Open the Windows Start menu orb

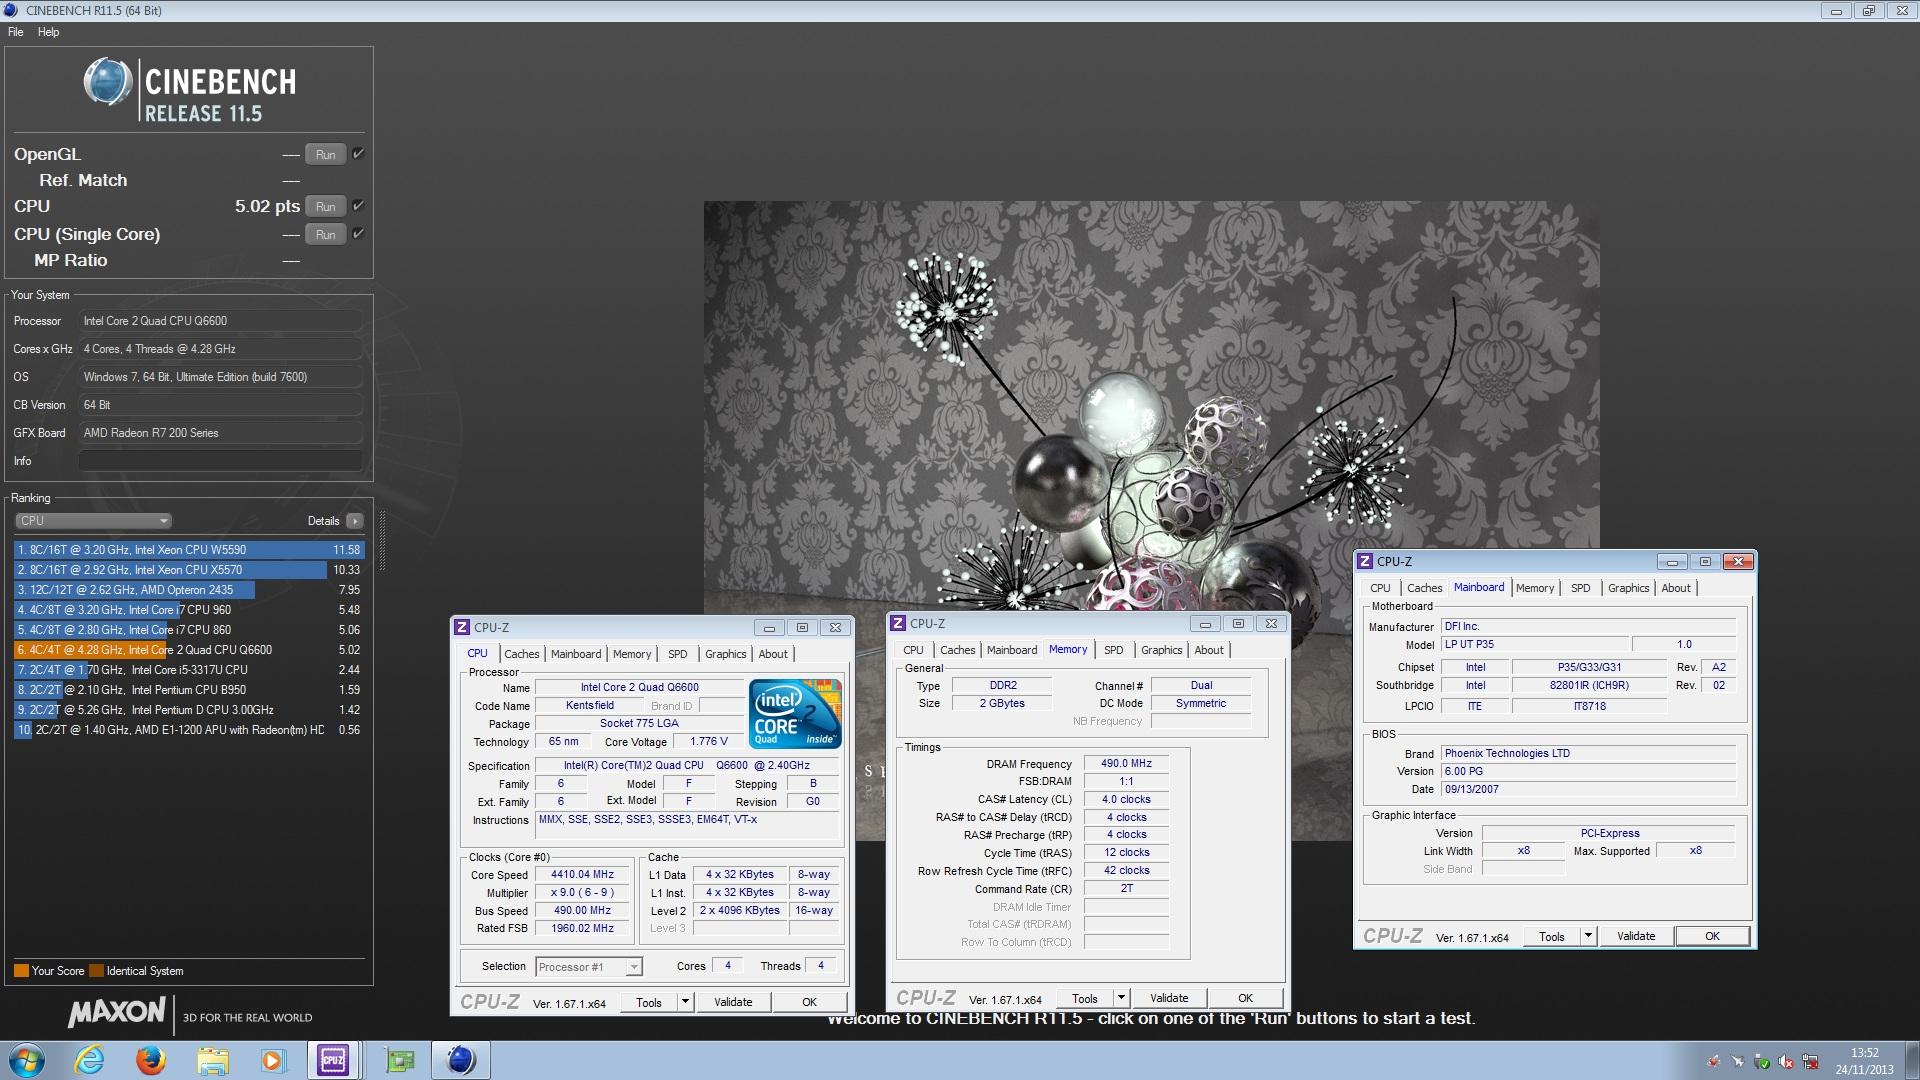pos(27,1060)
